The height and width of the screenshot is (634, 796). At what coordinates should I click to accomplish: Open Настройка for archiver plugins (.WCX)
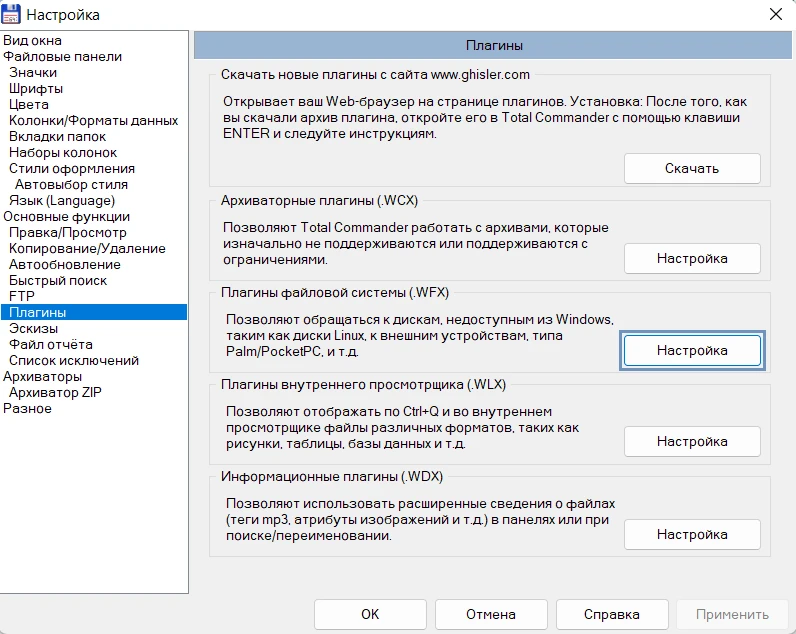point(692,259)
